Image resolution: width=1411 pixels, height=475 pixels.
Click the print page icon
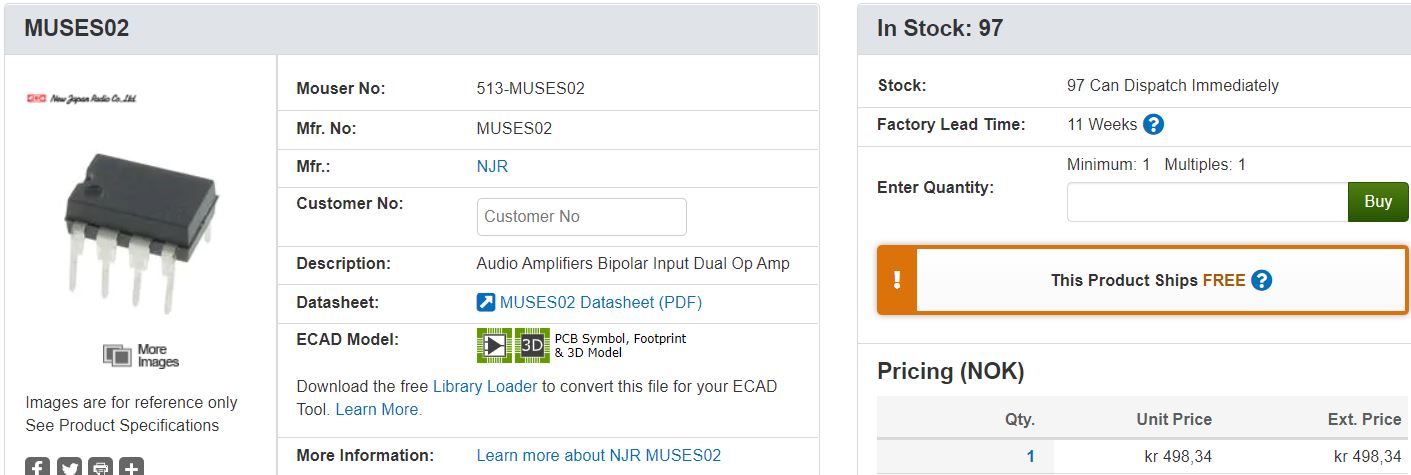[x=101, y=467]
